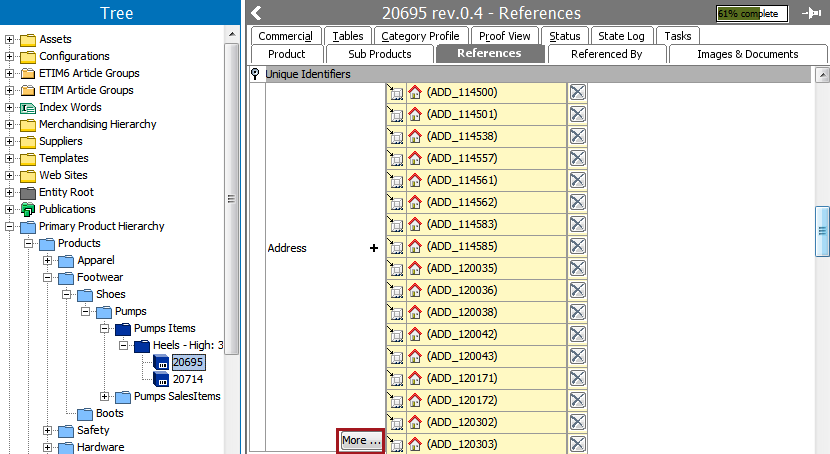
Task: Expand the Assets node
Action: 10,39
